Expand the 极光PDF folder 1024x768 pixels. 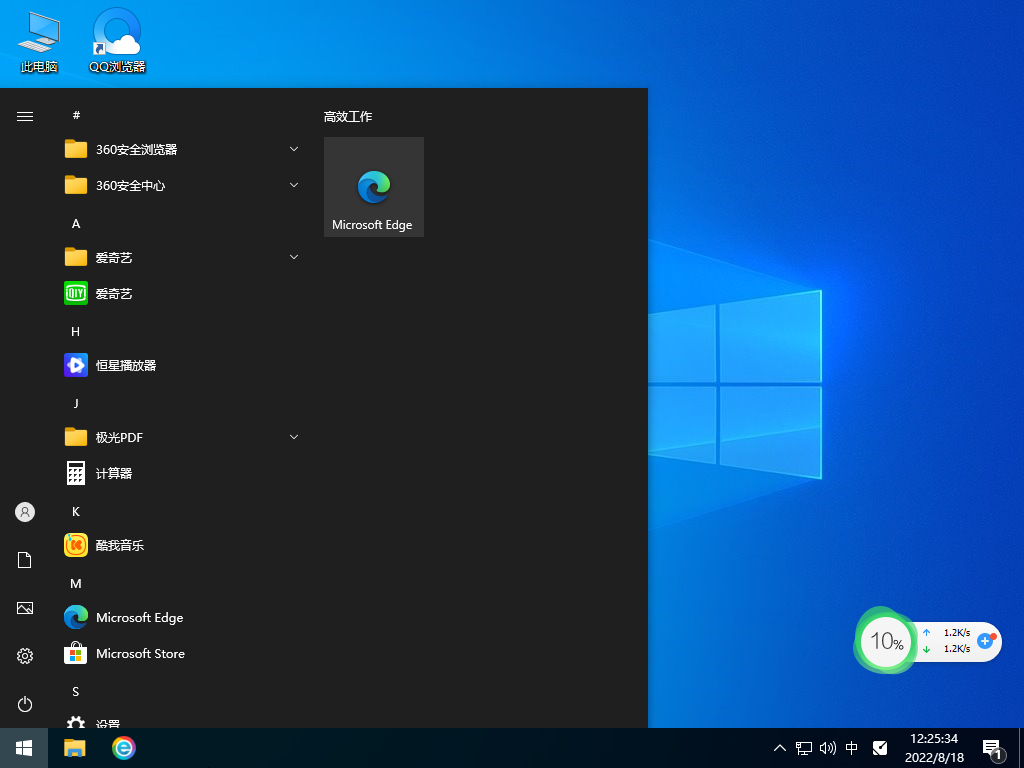pos(293,437)
